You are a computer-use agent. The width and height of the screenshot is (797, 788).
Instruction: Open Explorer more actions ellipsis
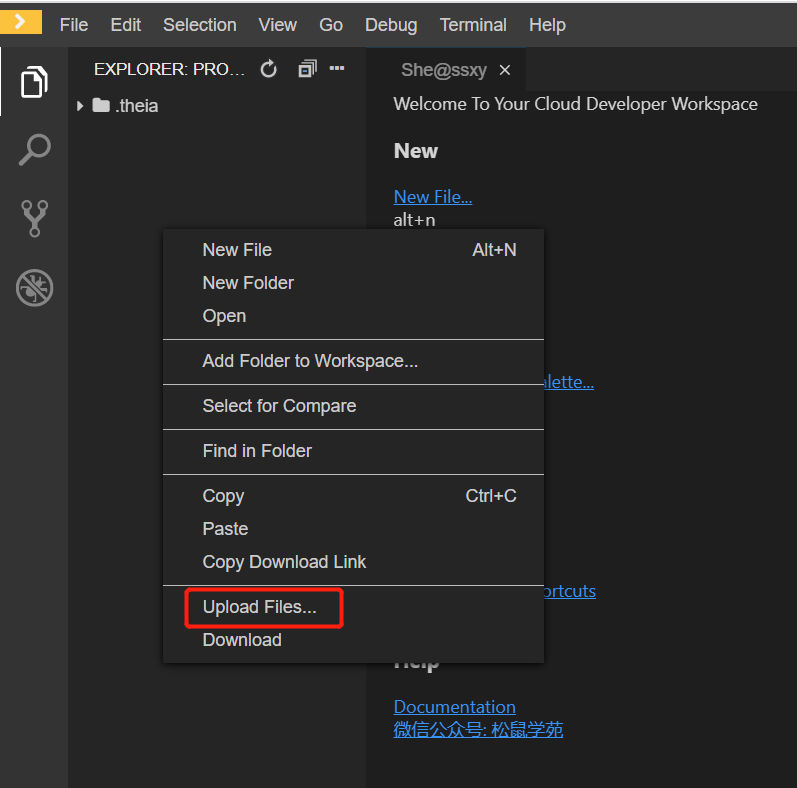[336, 68]
